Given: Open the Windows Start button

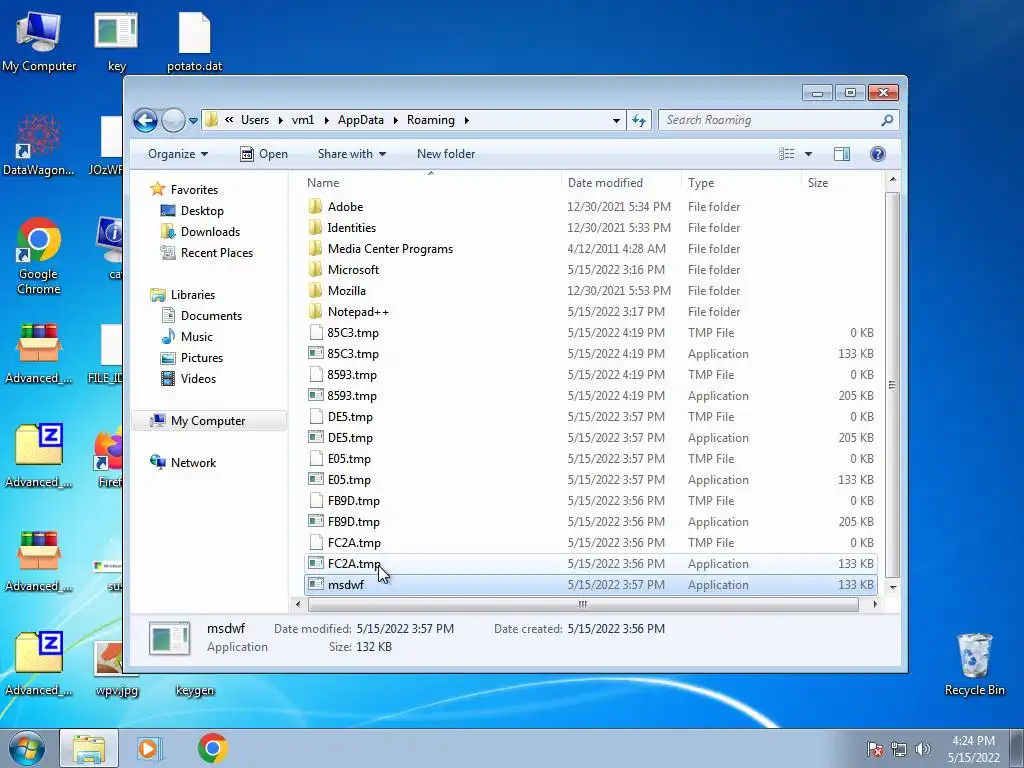Looking at the screenshot, I should [x=27, y=748].
